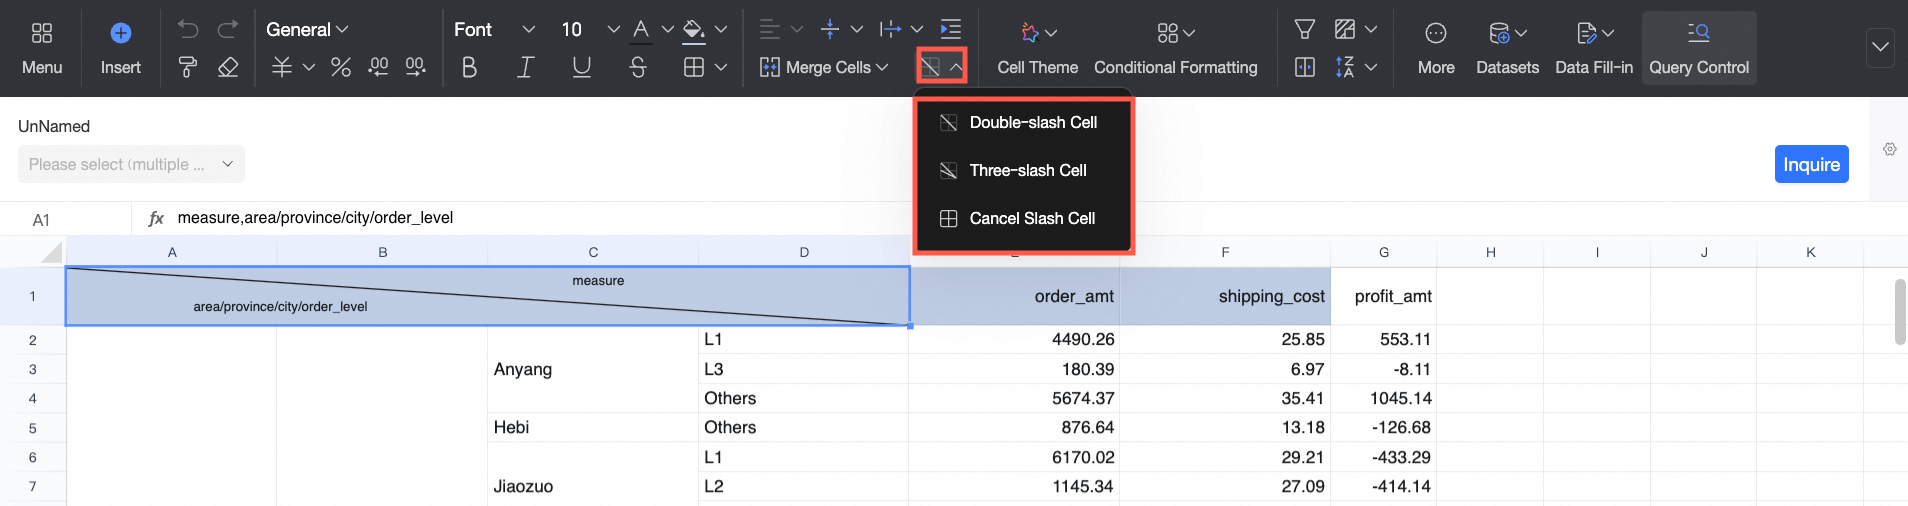Open the main Menu grid icon
Image resolution: width=1908 pixels, height=506 pixels.
pos(42,33)
